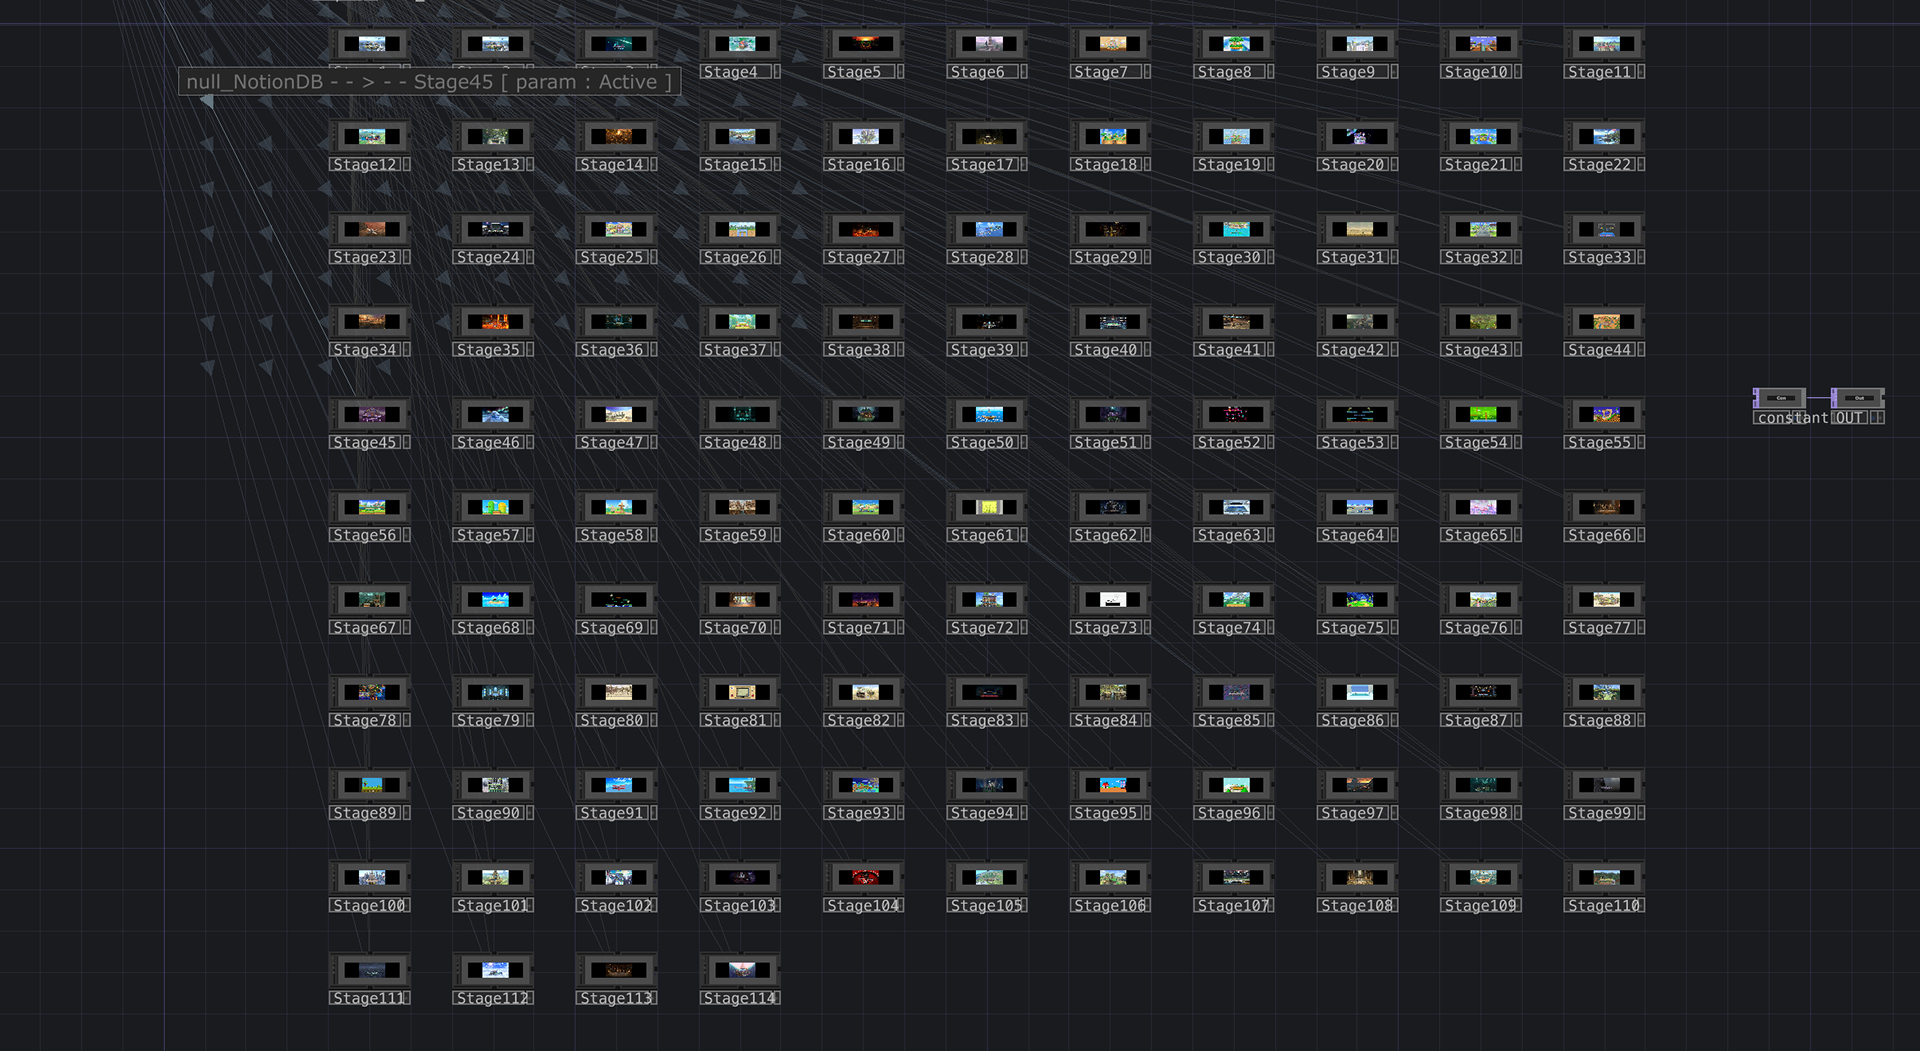Select the Stage54 node thumbnail

[1482, 414]
